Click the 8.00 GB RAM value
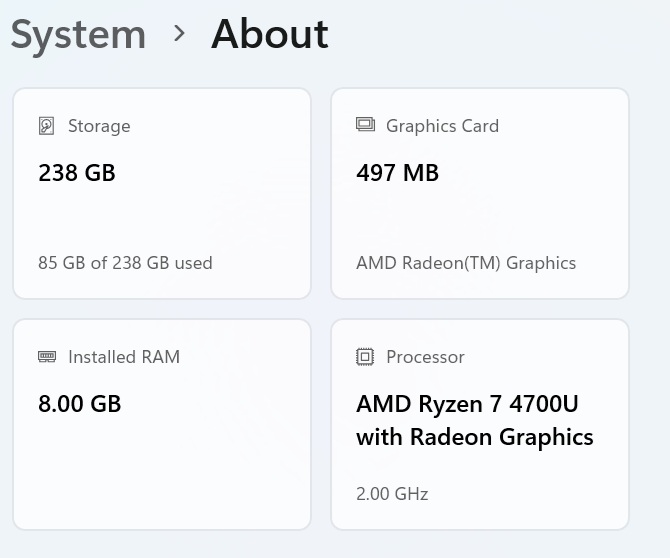The height and width of the screenshot is (558, 670). click(x=79, y=404)
